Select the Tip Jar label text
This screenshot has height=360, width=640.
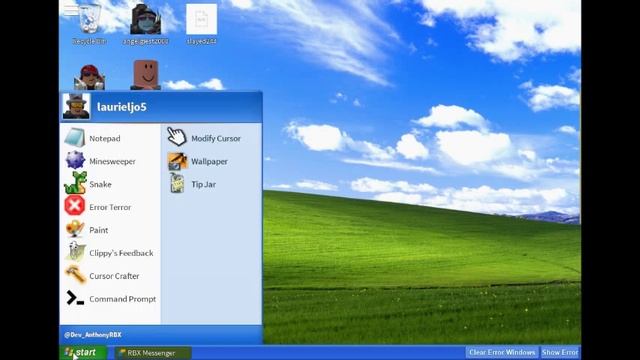point(204,184)
